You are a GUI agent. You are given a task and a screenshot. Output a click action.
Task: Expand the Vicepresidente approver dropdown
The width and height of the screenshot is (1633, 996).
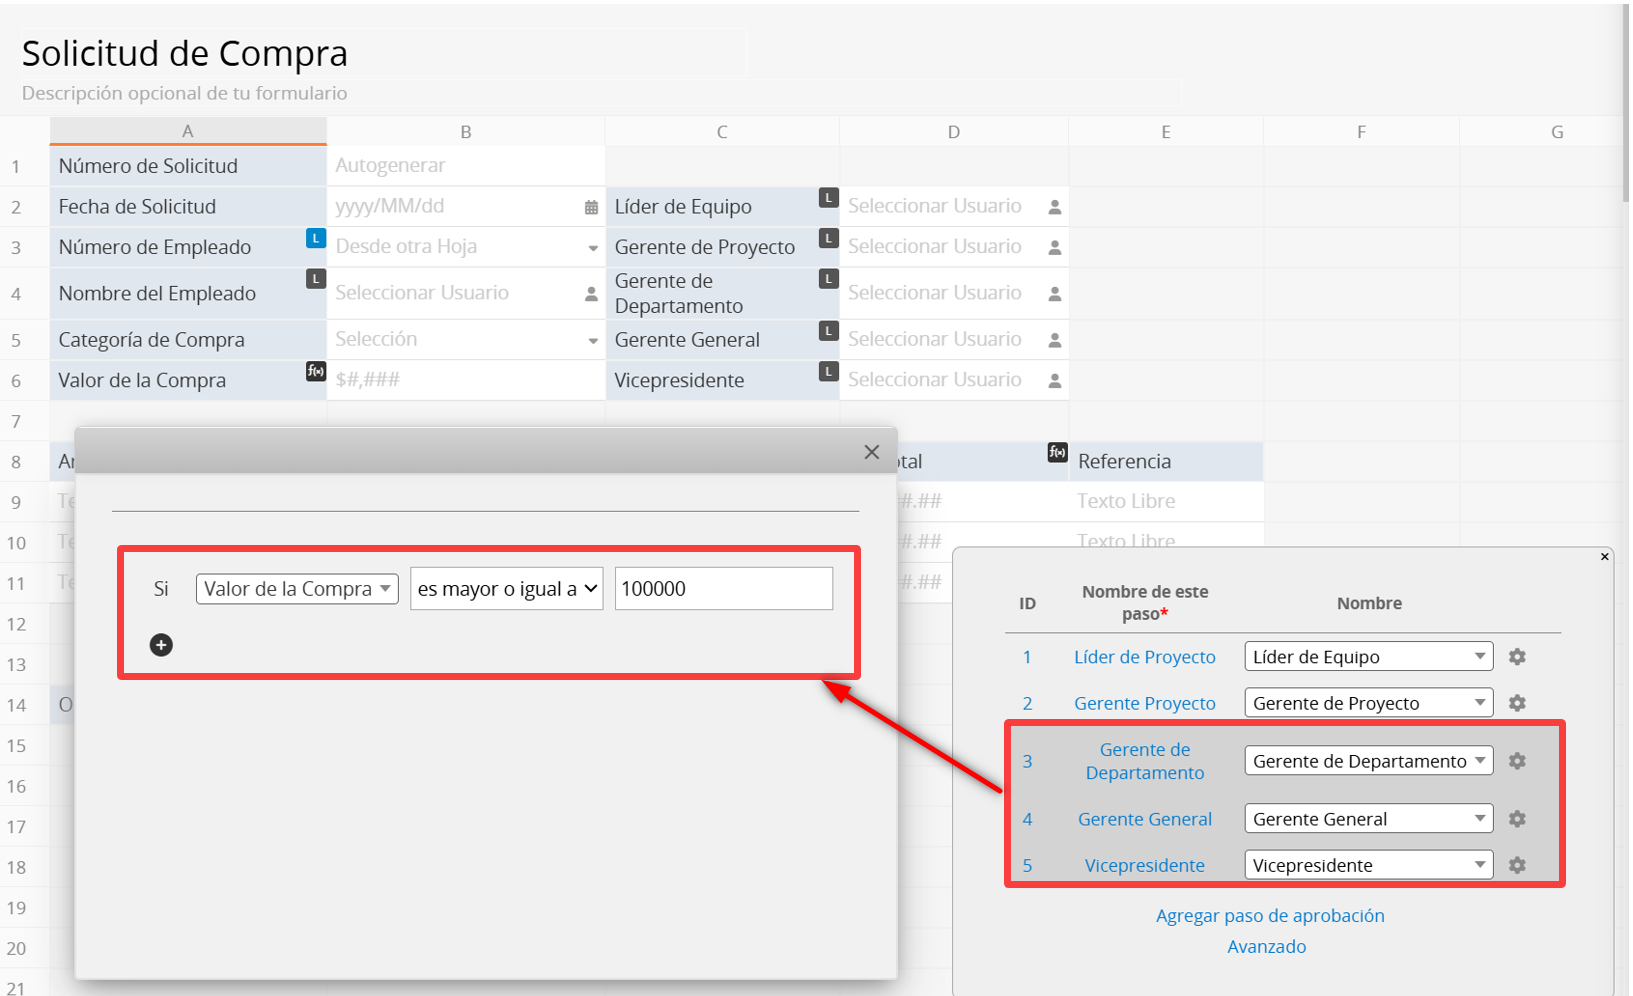point(1367,865)
